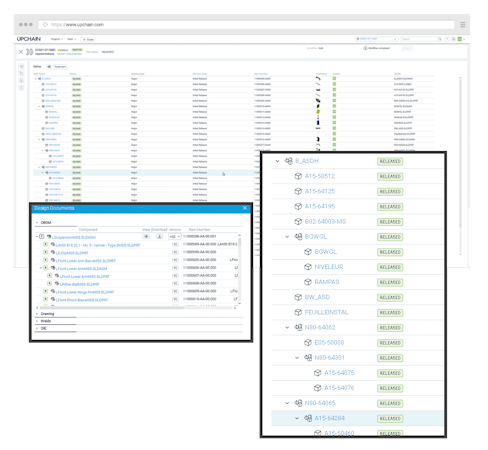This screenshot has width=488, height=450.
Task: Click the Download button for LSuspensionMSS.SLDASM
Action: click(x=159, y=237)
